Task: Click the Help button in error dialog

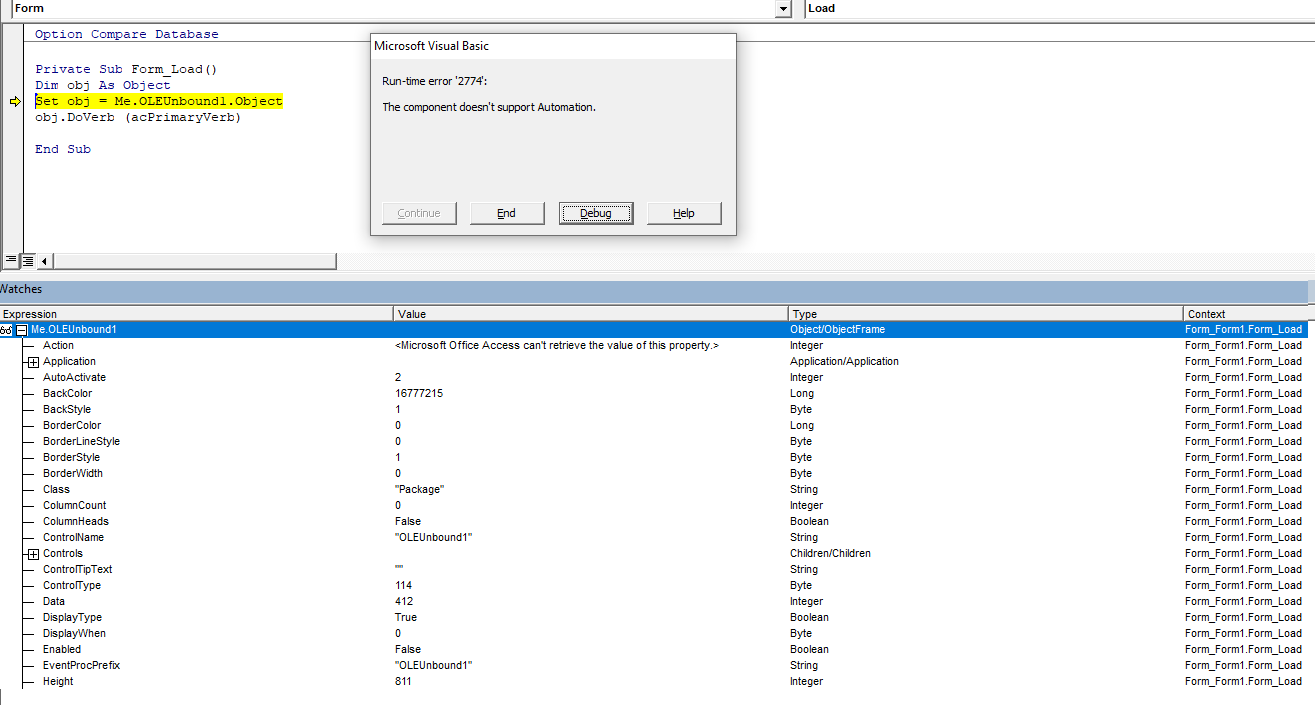Action: (684, 213)
